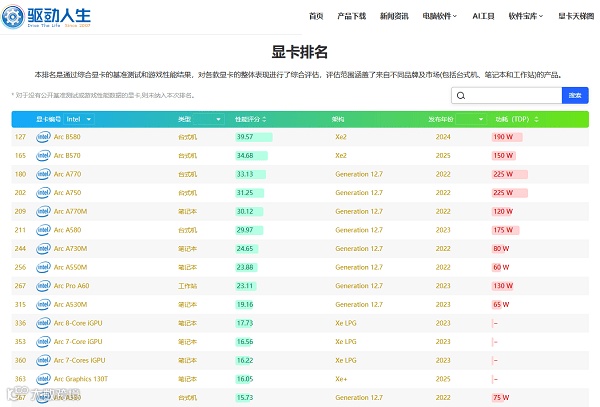Screen dimensions: 600x407
Task: Click Intel logo in Arc A730M row
Action: 43,249
